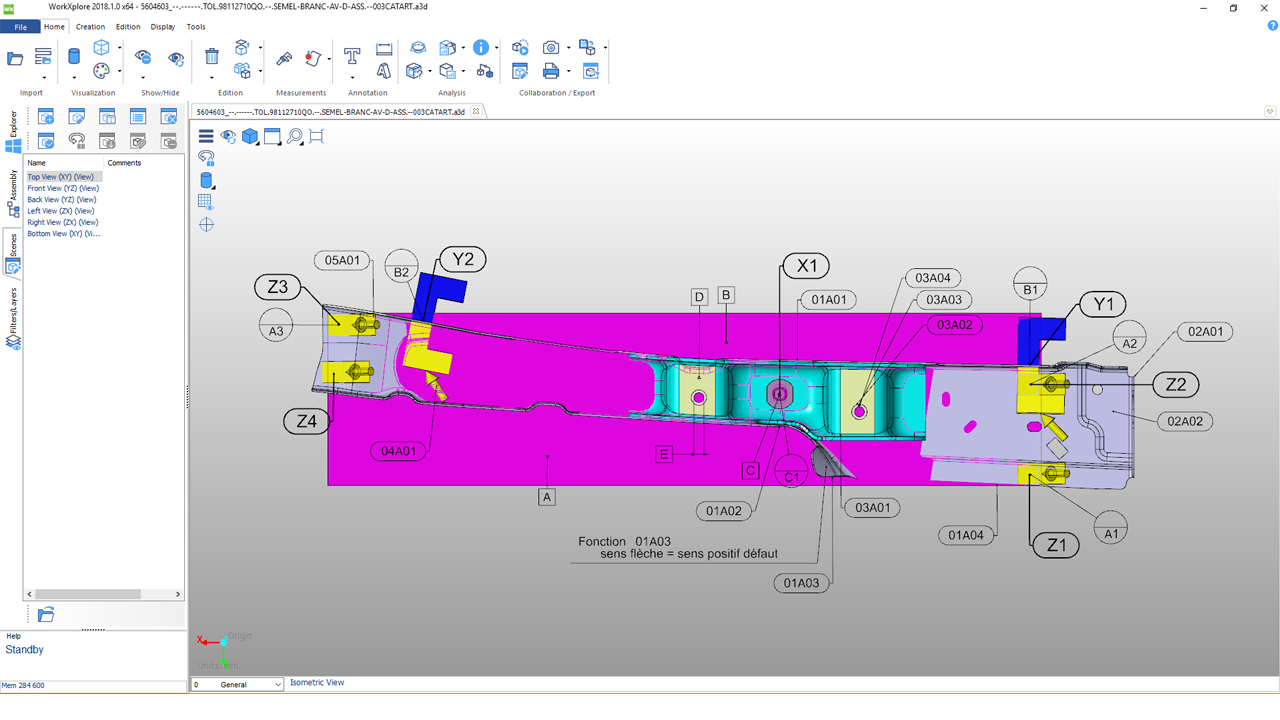Open the Assembly side panel tab
This screenshot has height=720, width=1280.
pos(13,192)
